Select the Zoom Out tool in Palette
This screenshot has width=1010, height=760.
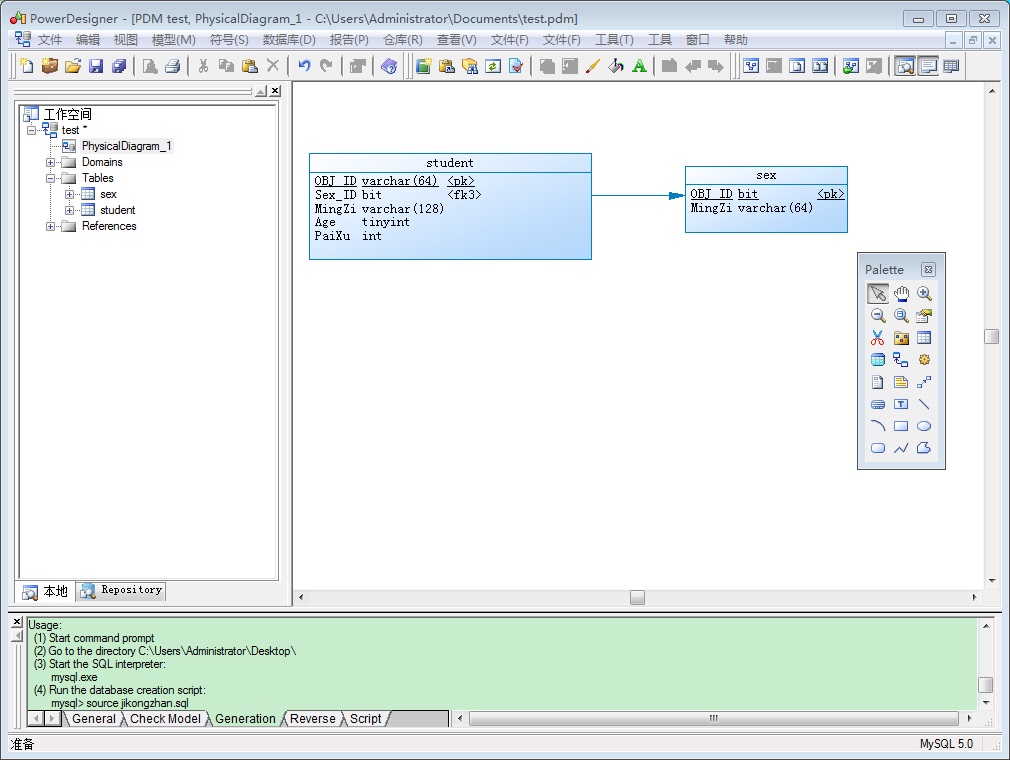pos(878,316)
